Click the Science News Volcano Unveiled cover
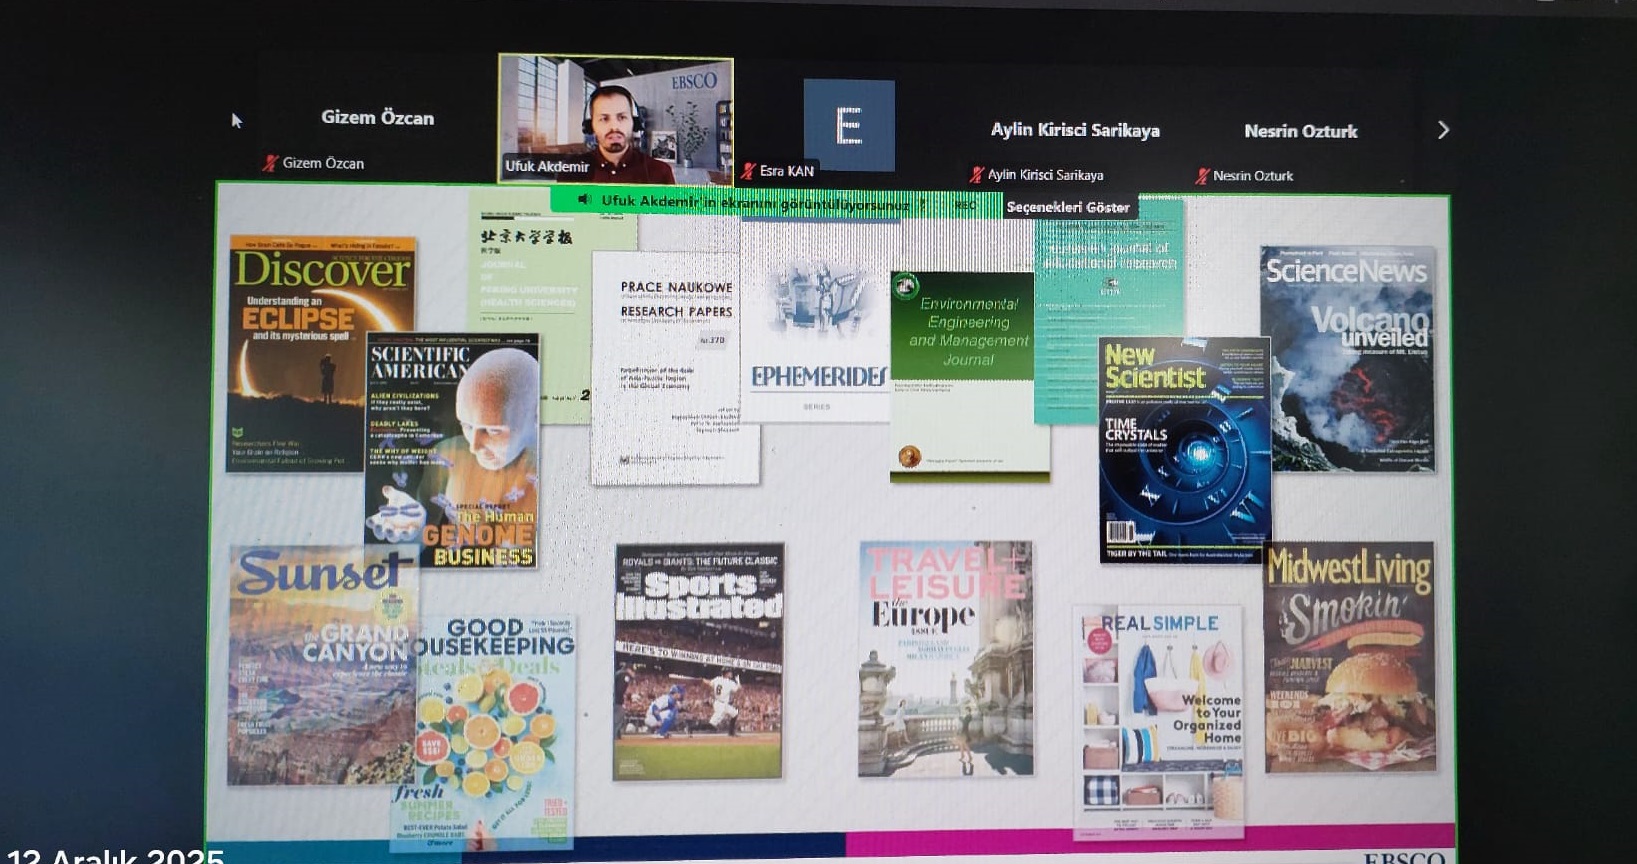This screenshot has width=1637, height=864. 1347,358
